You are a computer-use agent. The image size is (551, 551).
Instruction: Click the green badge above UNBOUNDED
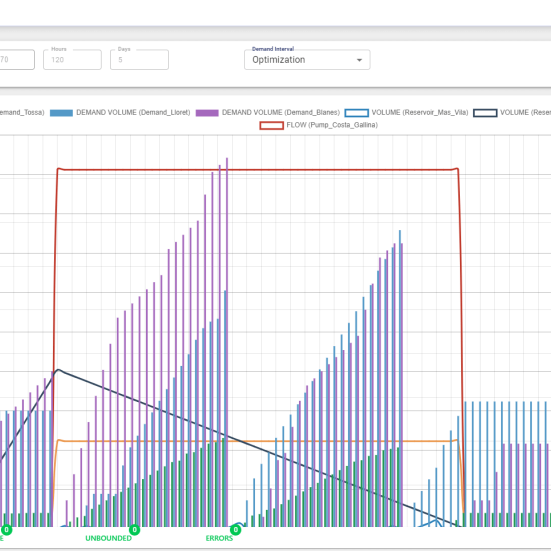tap(134, 530)
